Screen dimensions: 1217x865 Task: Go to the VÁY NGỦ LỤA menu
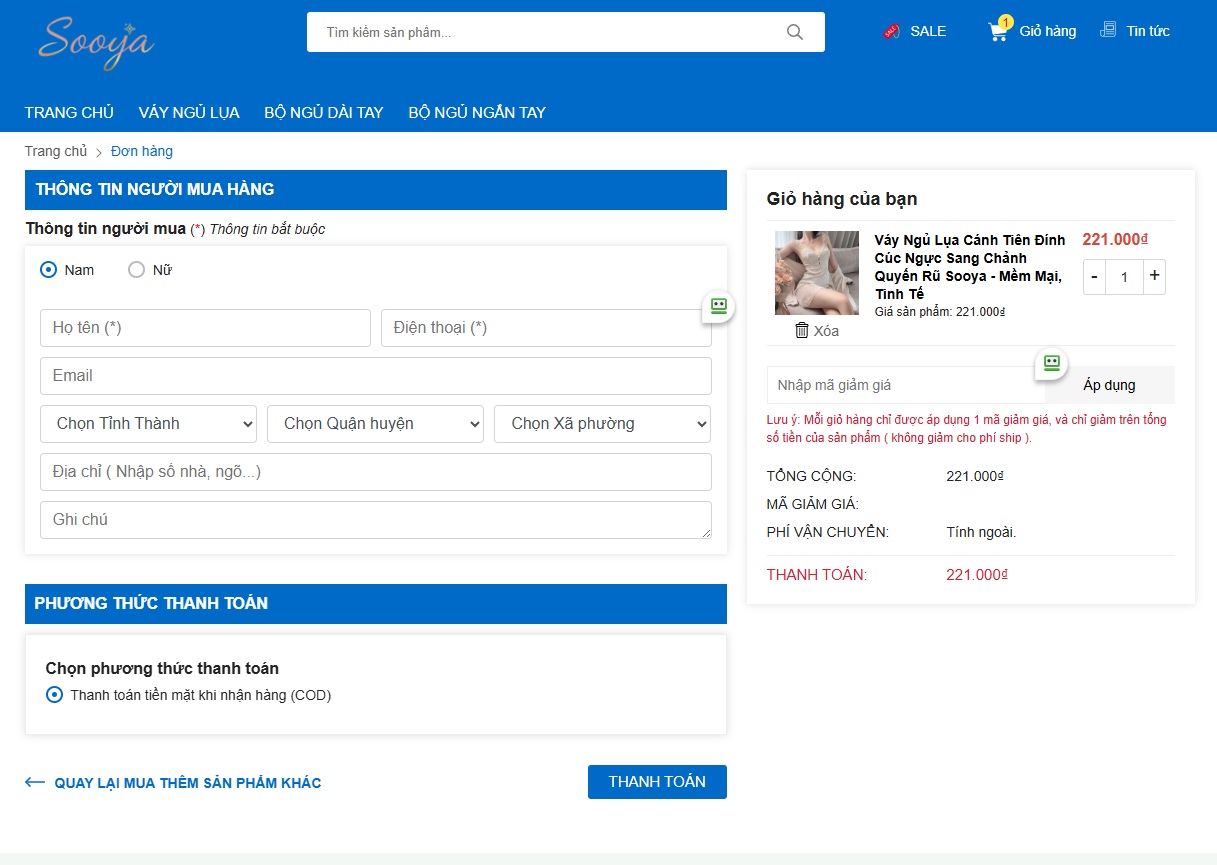(x=189, y=112)
